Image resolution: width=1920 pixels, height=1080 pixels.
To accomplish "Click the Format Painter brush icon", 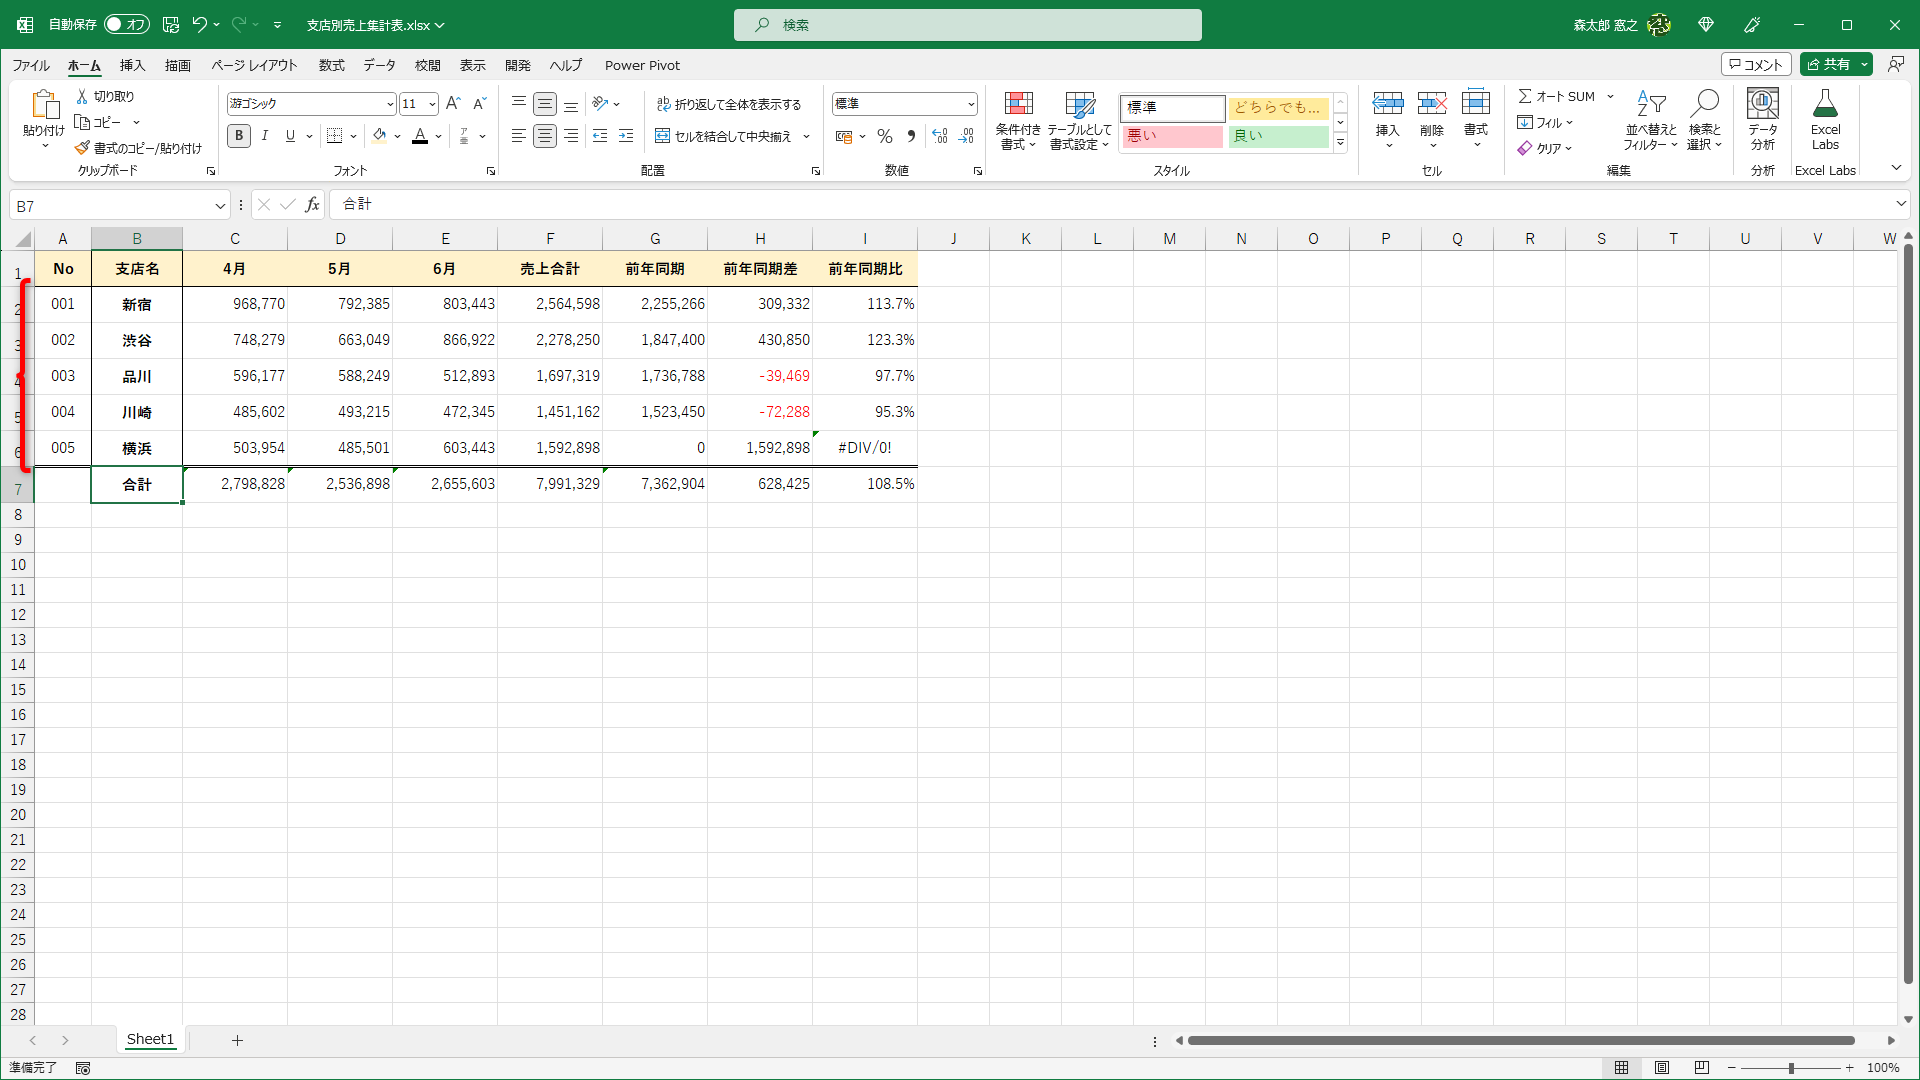I will [82, 148].
